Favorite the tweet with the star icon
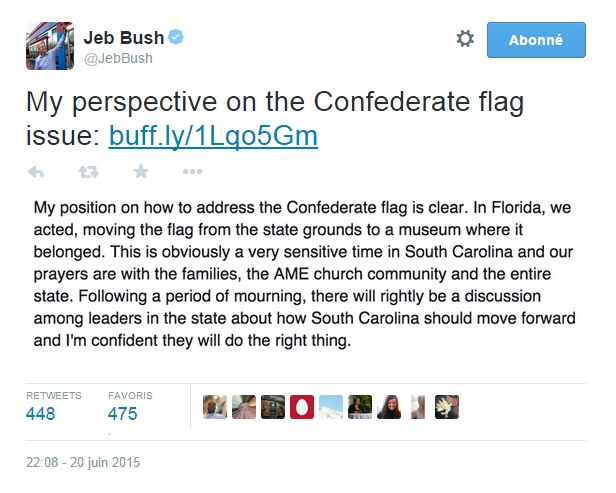 (141, 172)
